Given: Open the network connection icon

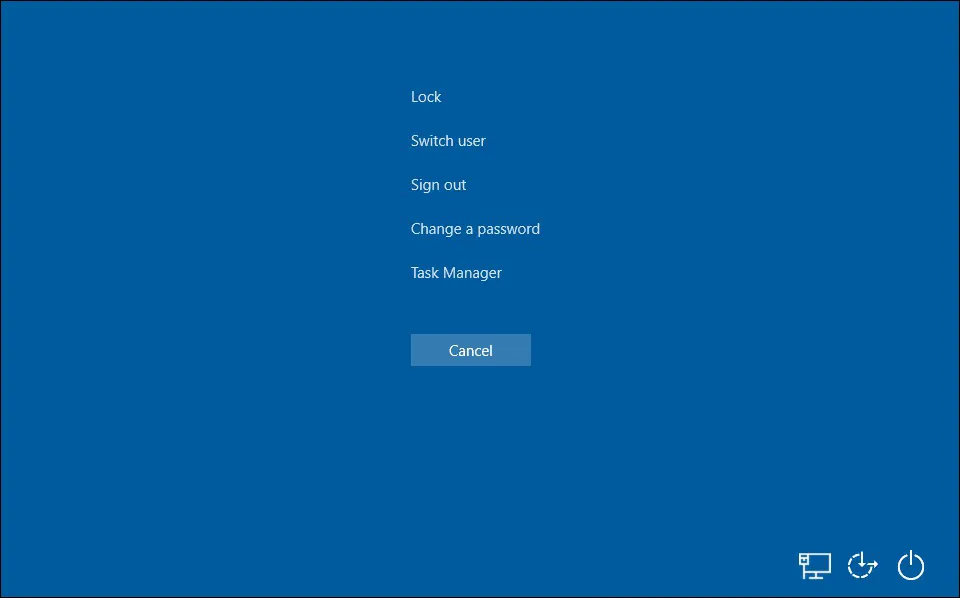Looking at the screenshot, I should click(814, 566).
